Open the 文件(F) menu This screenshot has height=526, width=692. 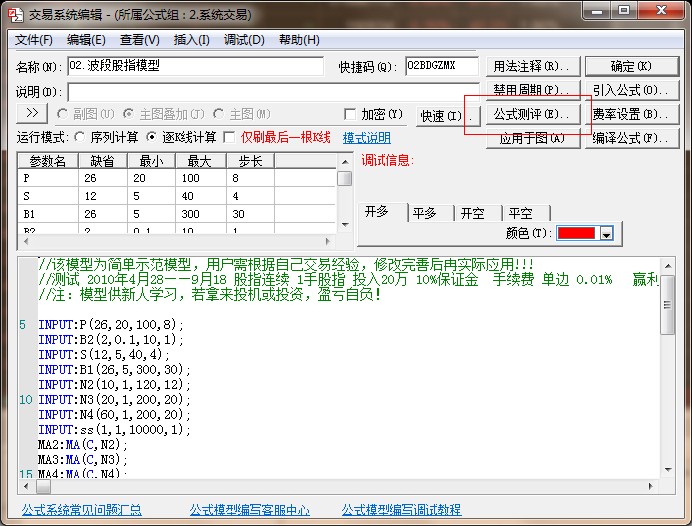click(x=34, y=40)
